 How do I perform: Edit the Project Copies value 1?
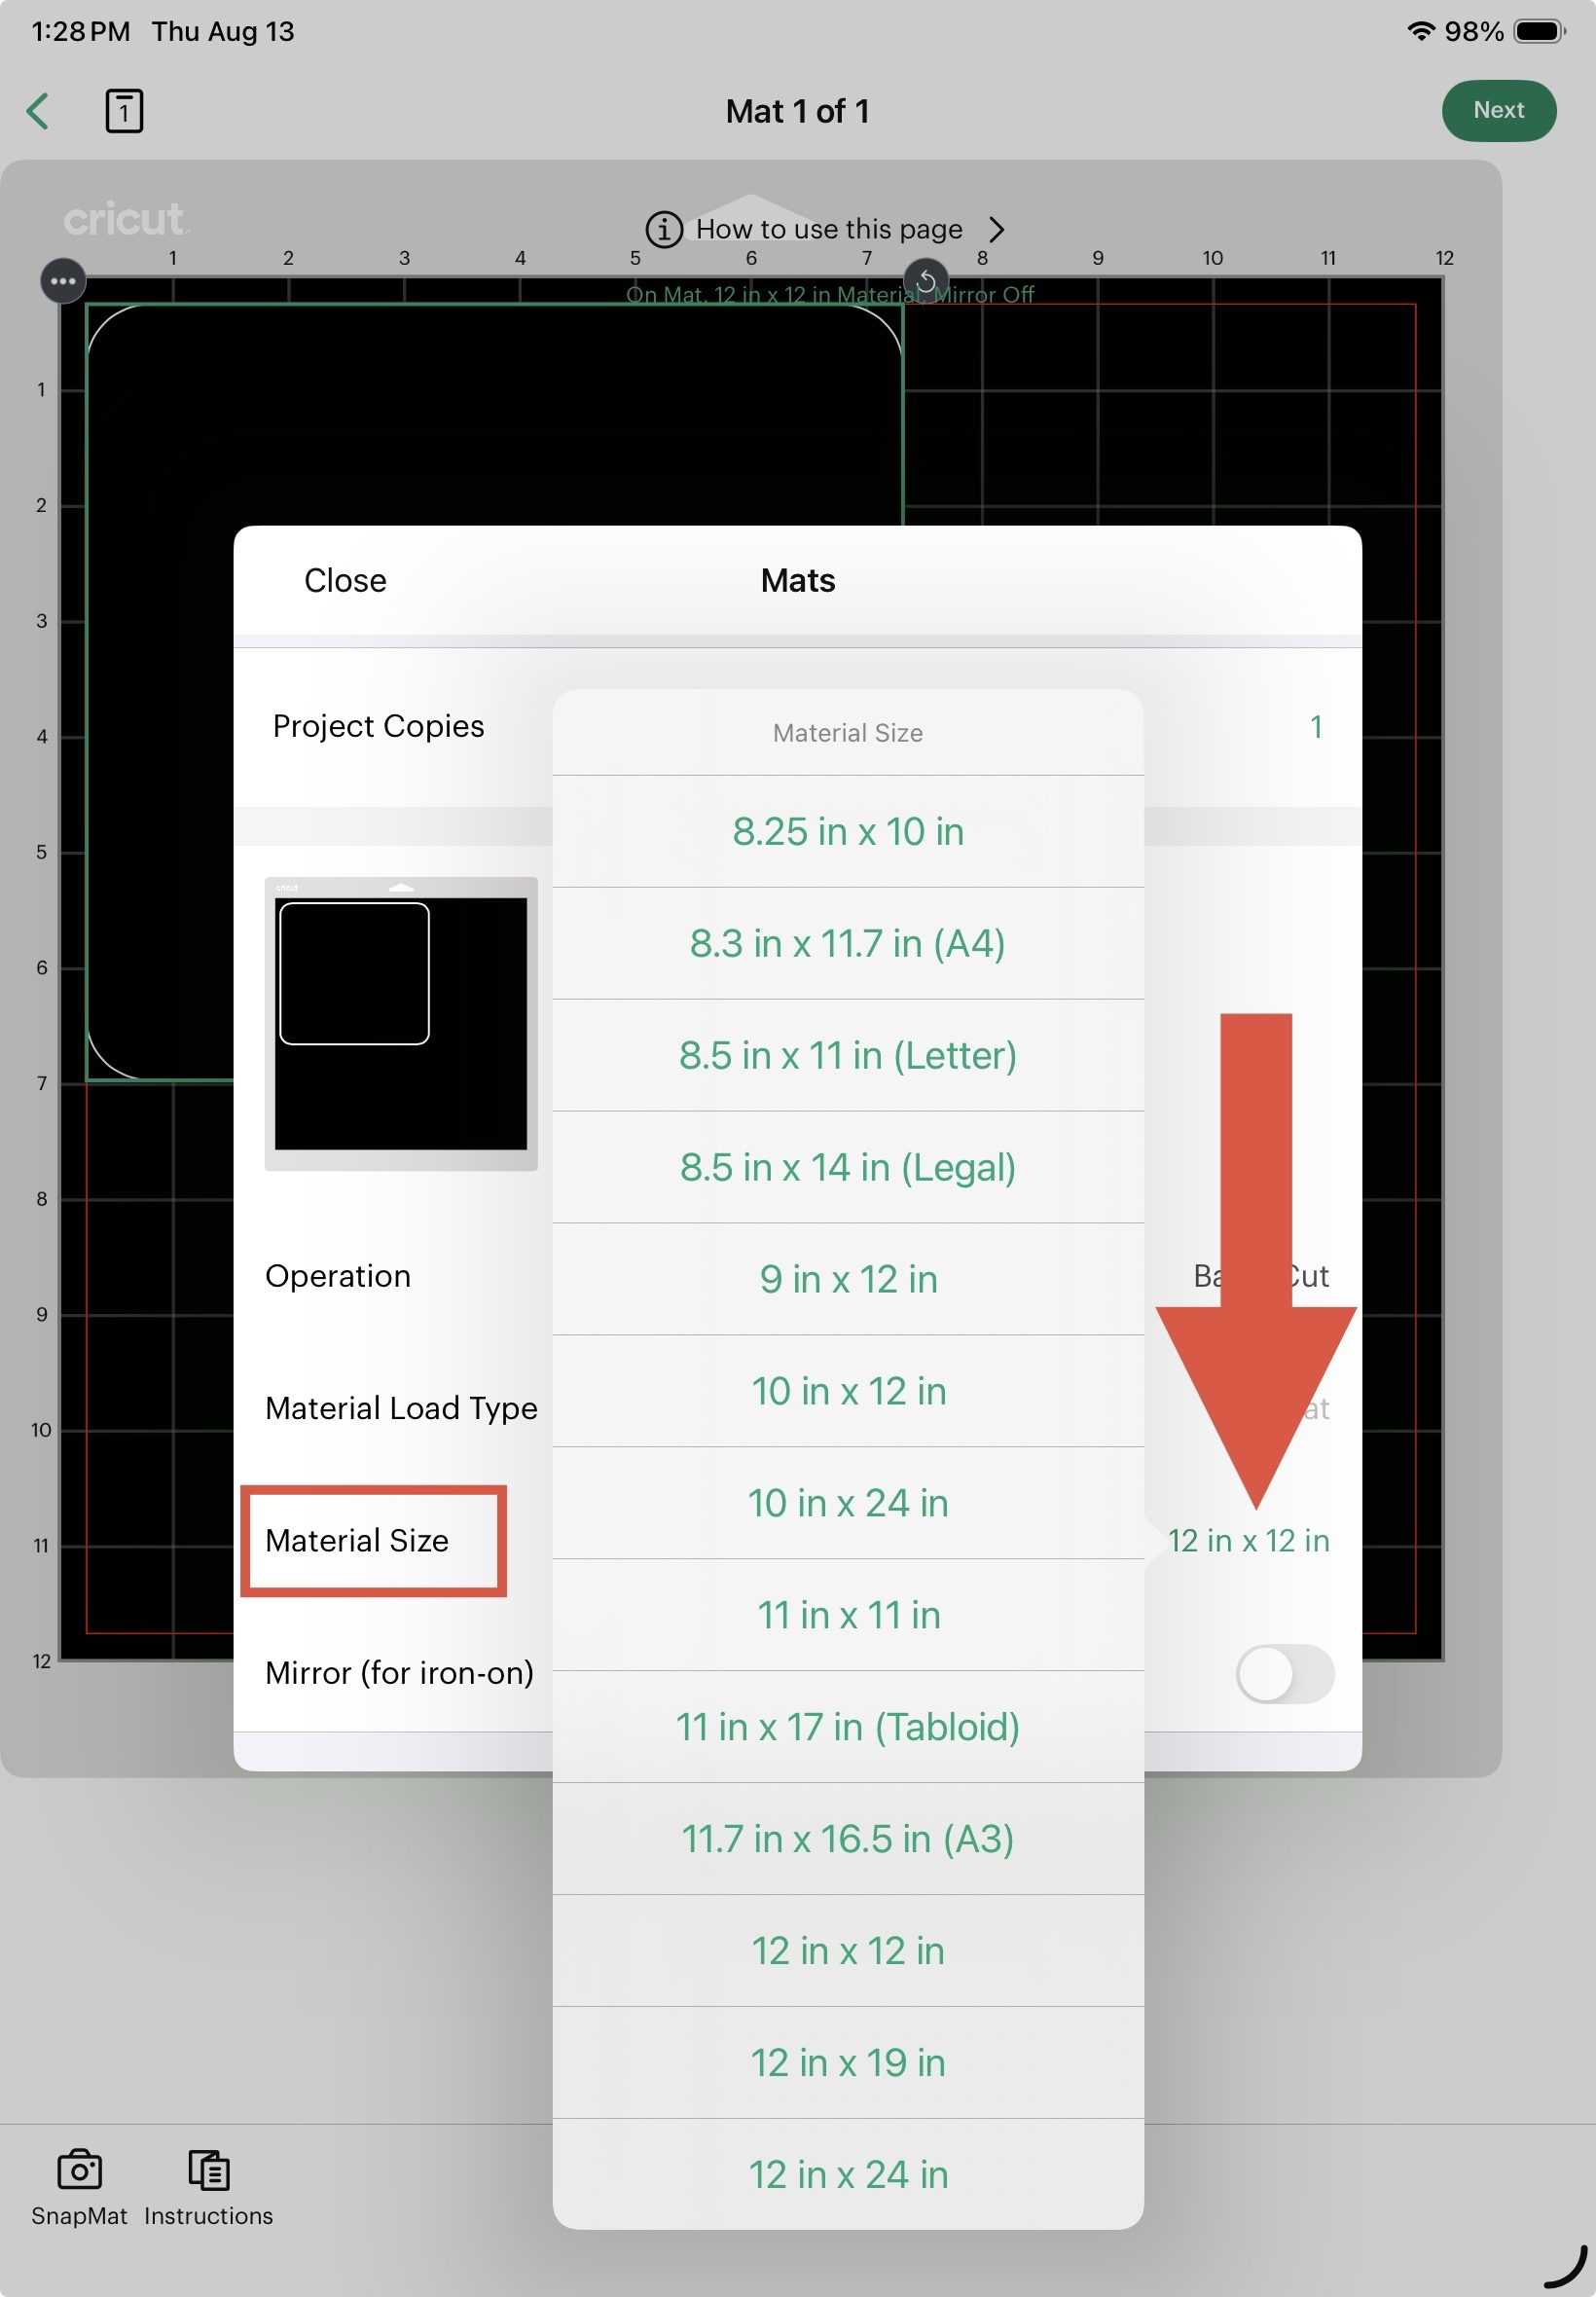pos(1316,727)
